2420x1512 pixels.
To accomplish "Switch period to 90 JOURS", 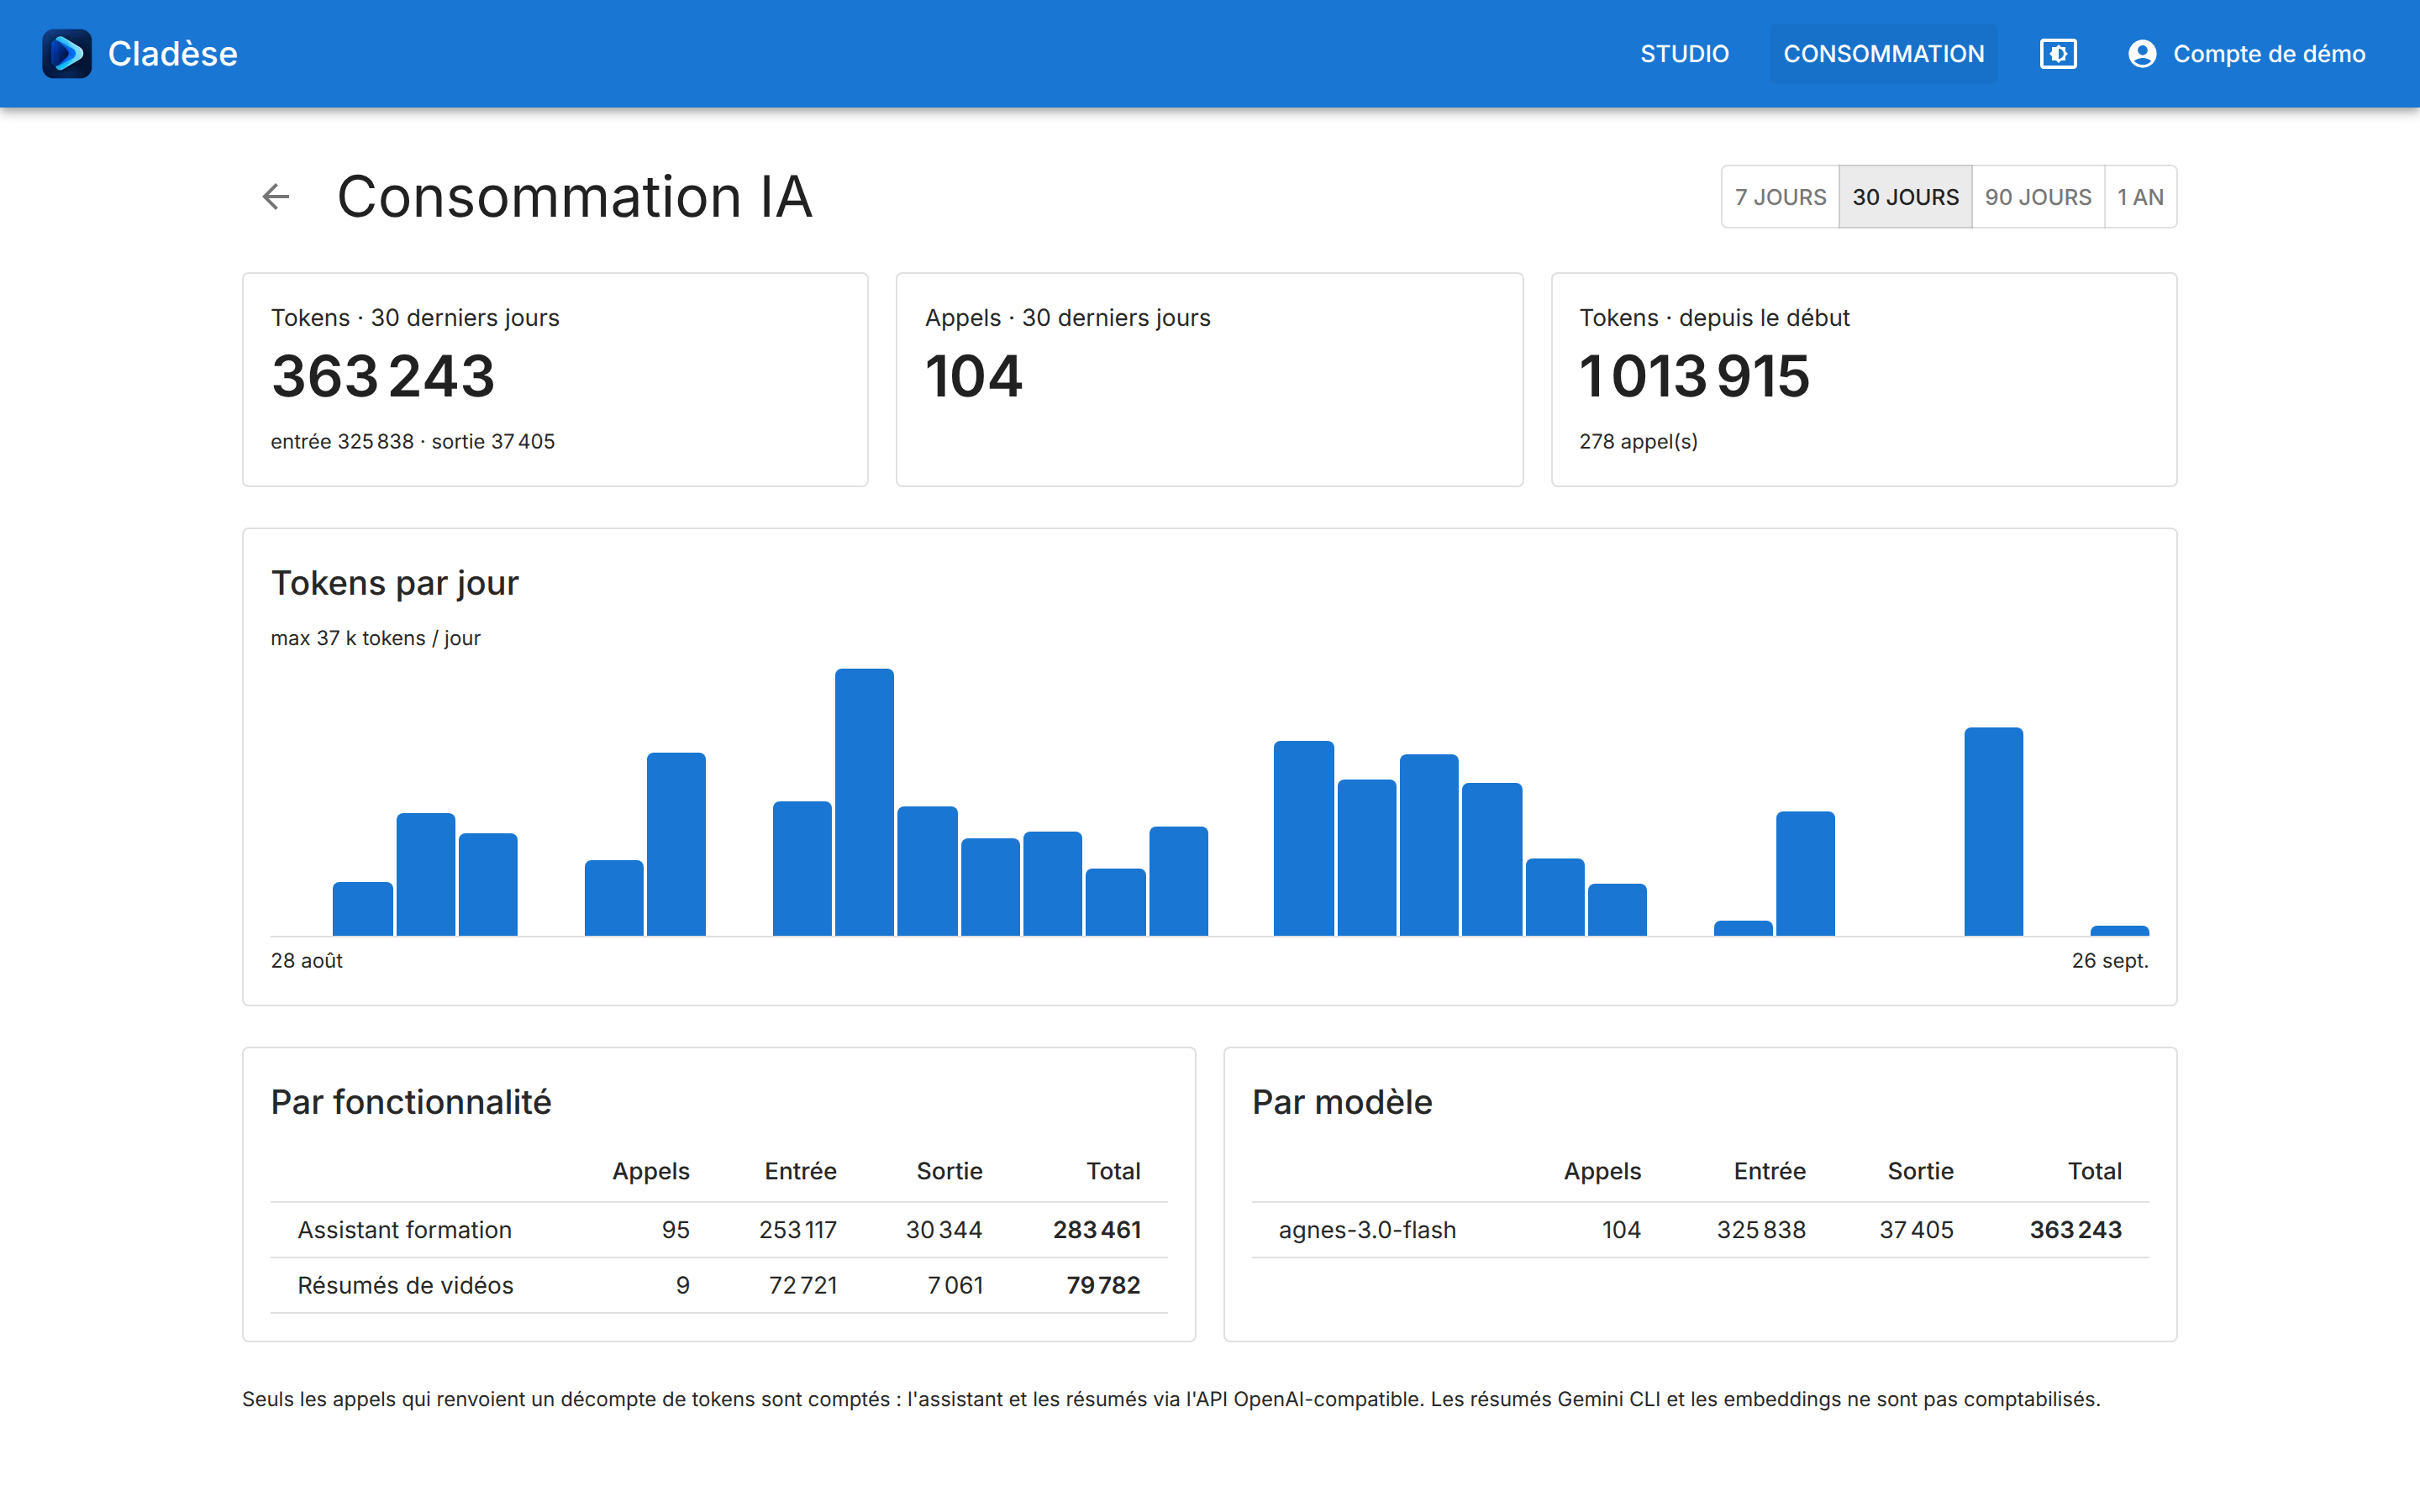I will pyautogui.click(x=2038, y=197).
